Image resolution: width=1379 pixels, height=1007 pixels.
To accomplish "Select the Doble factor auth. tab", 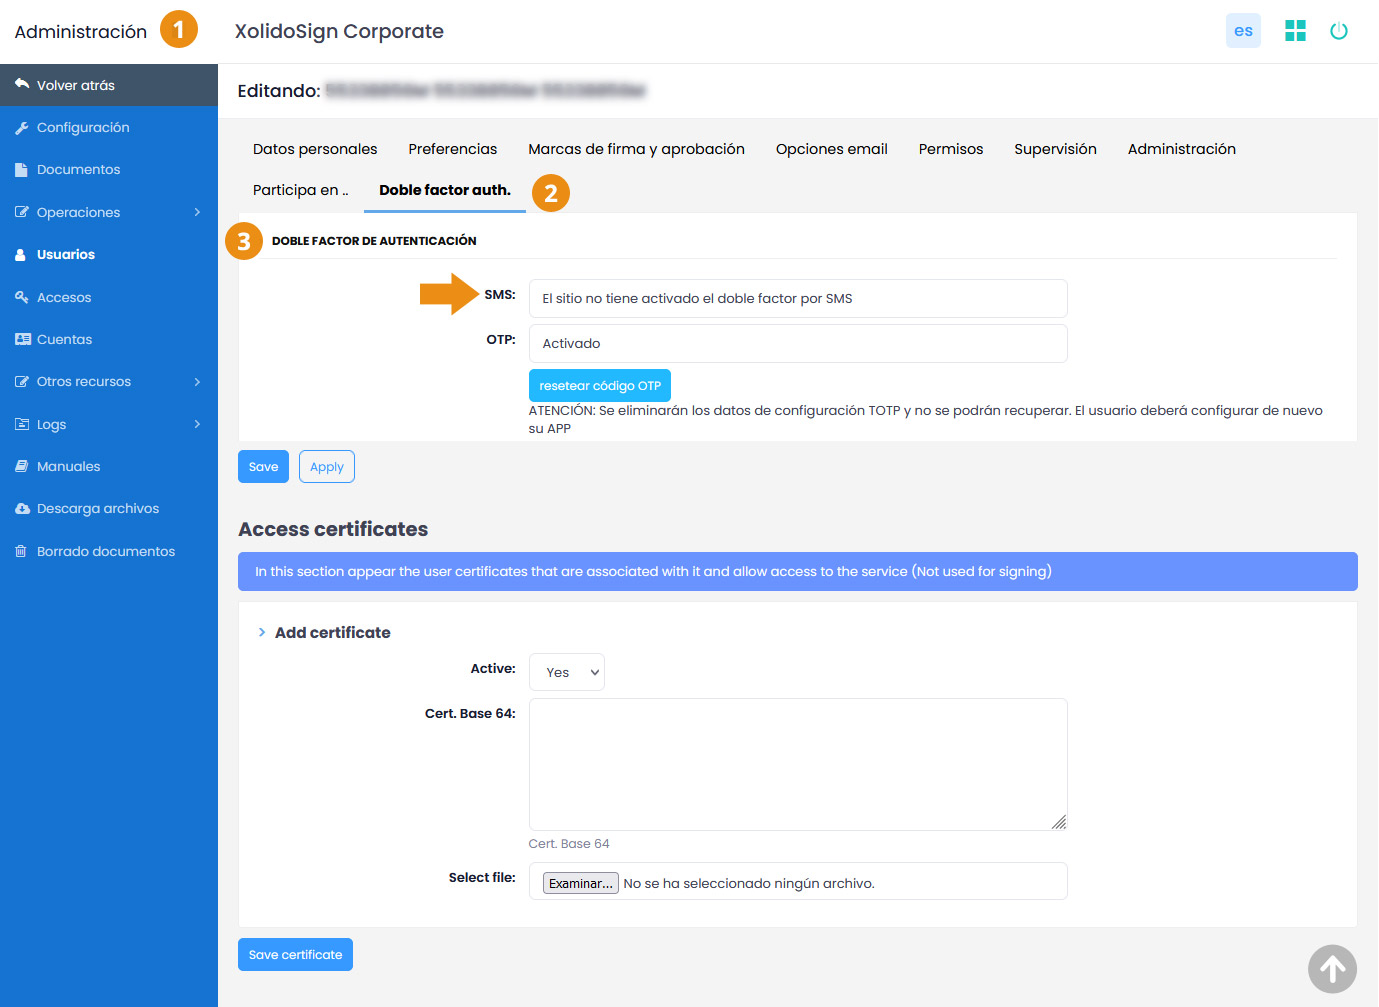I will (x=445, y=190).
